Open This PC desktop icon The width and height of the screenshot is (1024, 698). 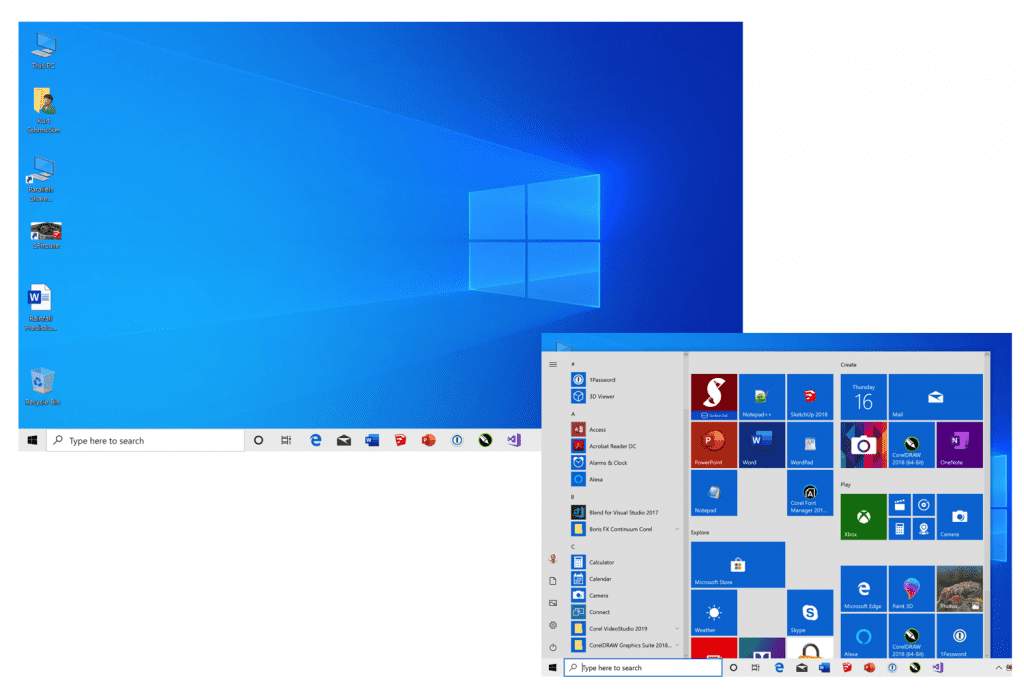44,50
